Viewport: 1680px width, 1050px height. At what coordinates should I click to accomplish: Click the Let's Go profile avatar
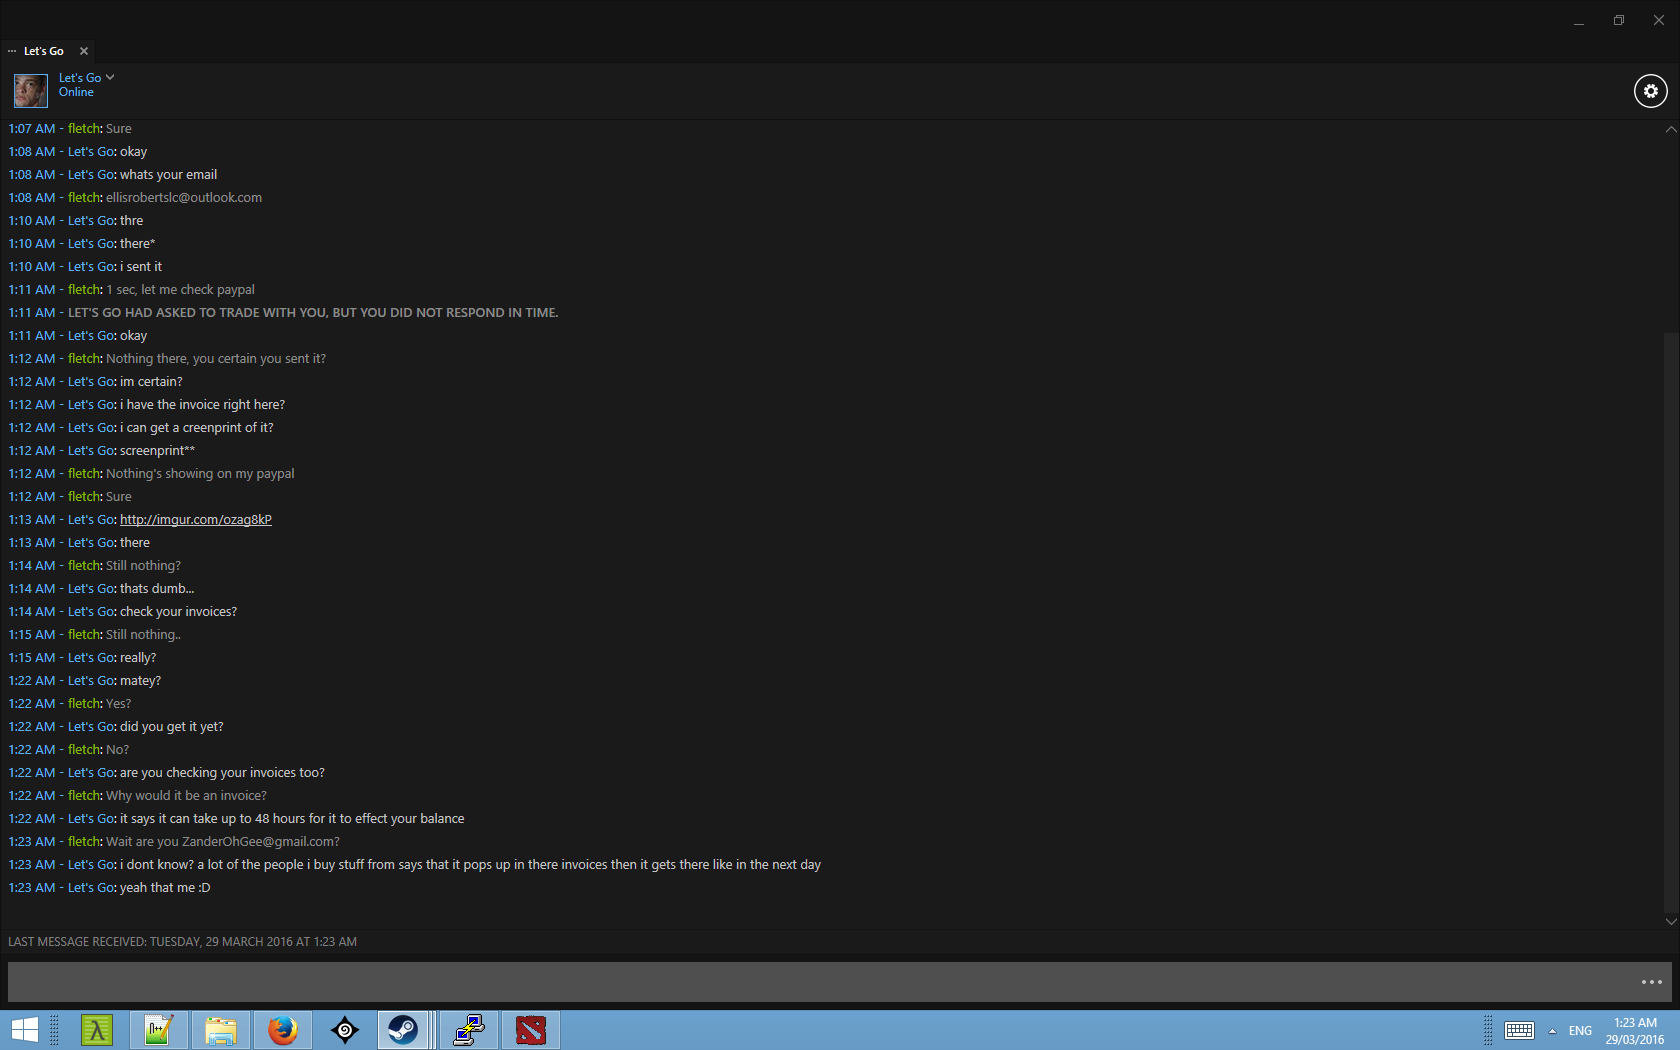(30, 91)
